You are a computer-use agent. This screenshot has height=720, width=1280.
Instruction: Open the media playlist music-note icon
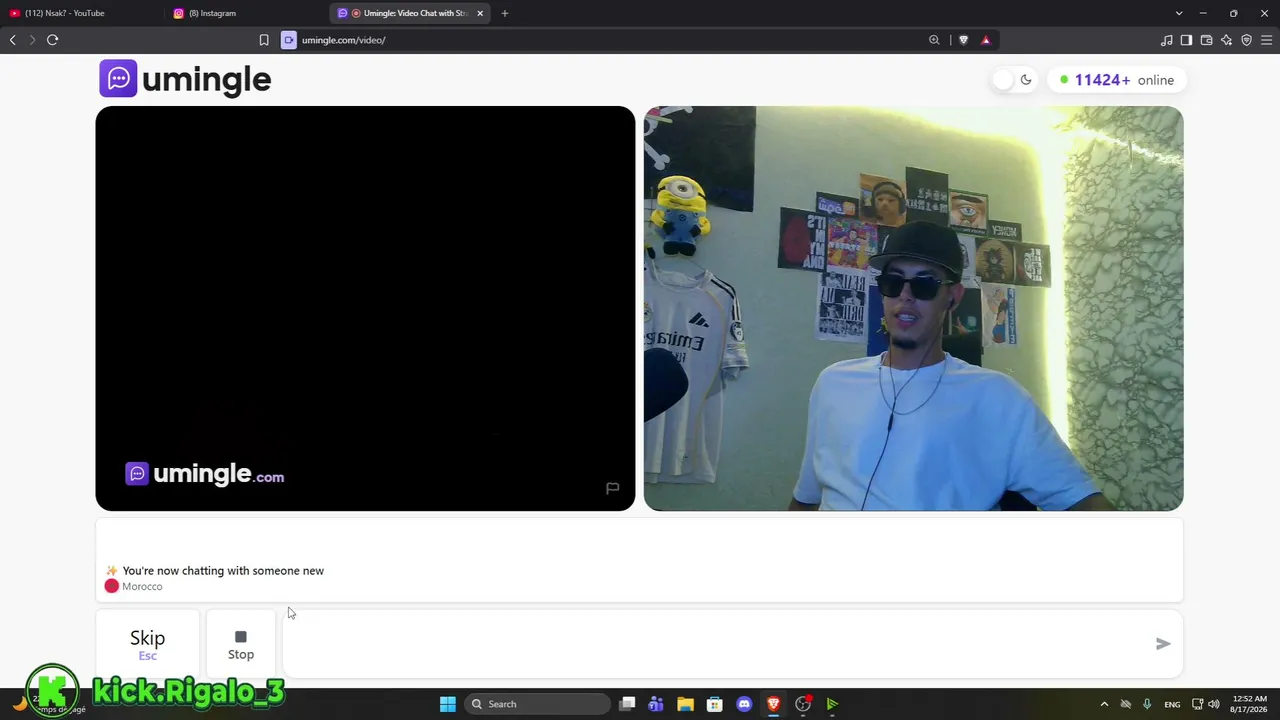(x=1167, y=40)
